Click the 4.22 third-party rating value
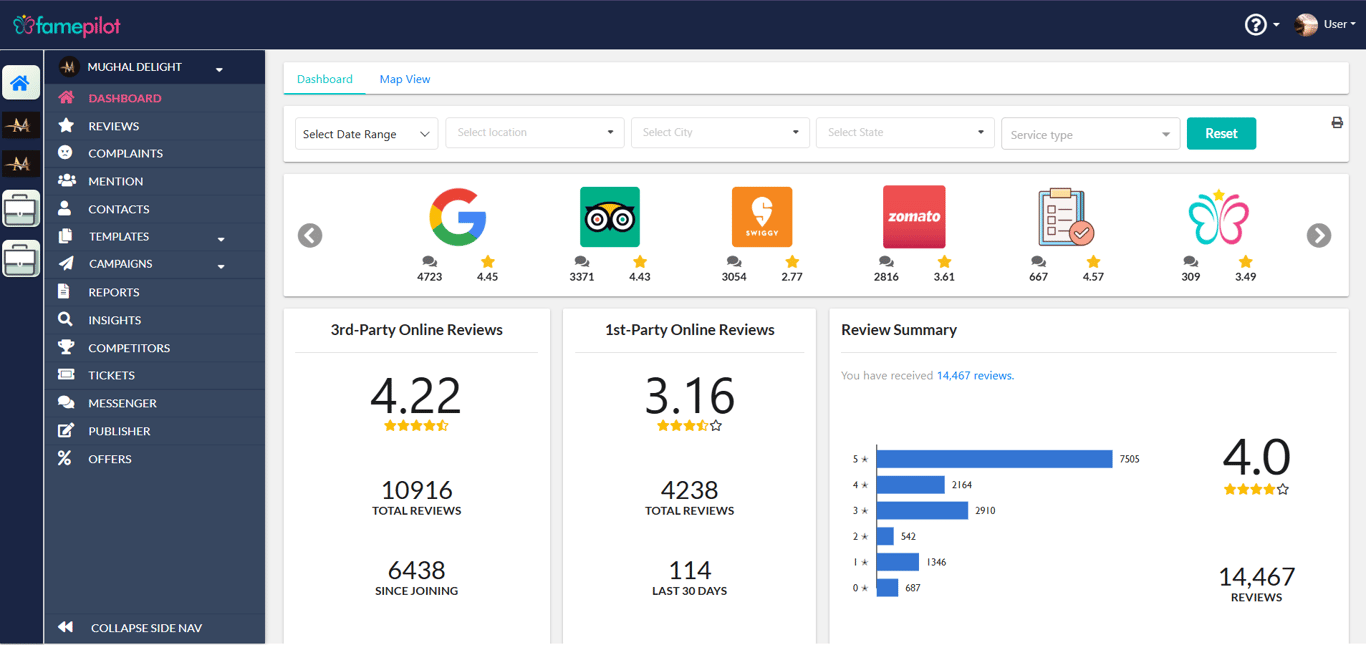The height and width of the screenshot is (645, 1366). pyautogui.click(x=416, y=395)
